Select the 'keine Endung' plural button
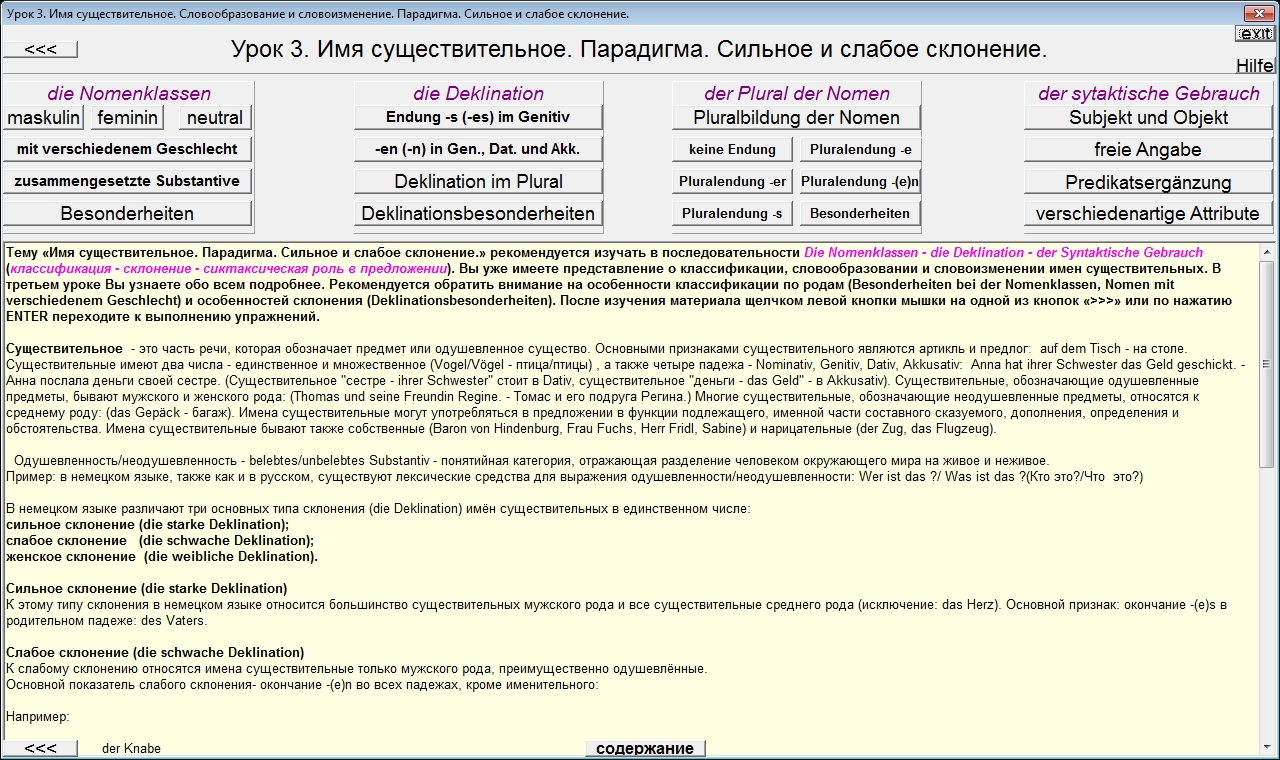Viewport: 1280px width, 760px height. point(732,150)
